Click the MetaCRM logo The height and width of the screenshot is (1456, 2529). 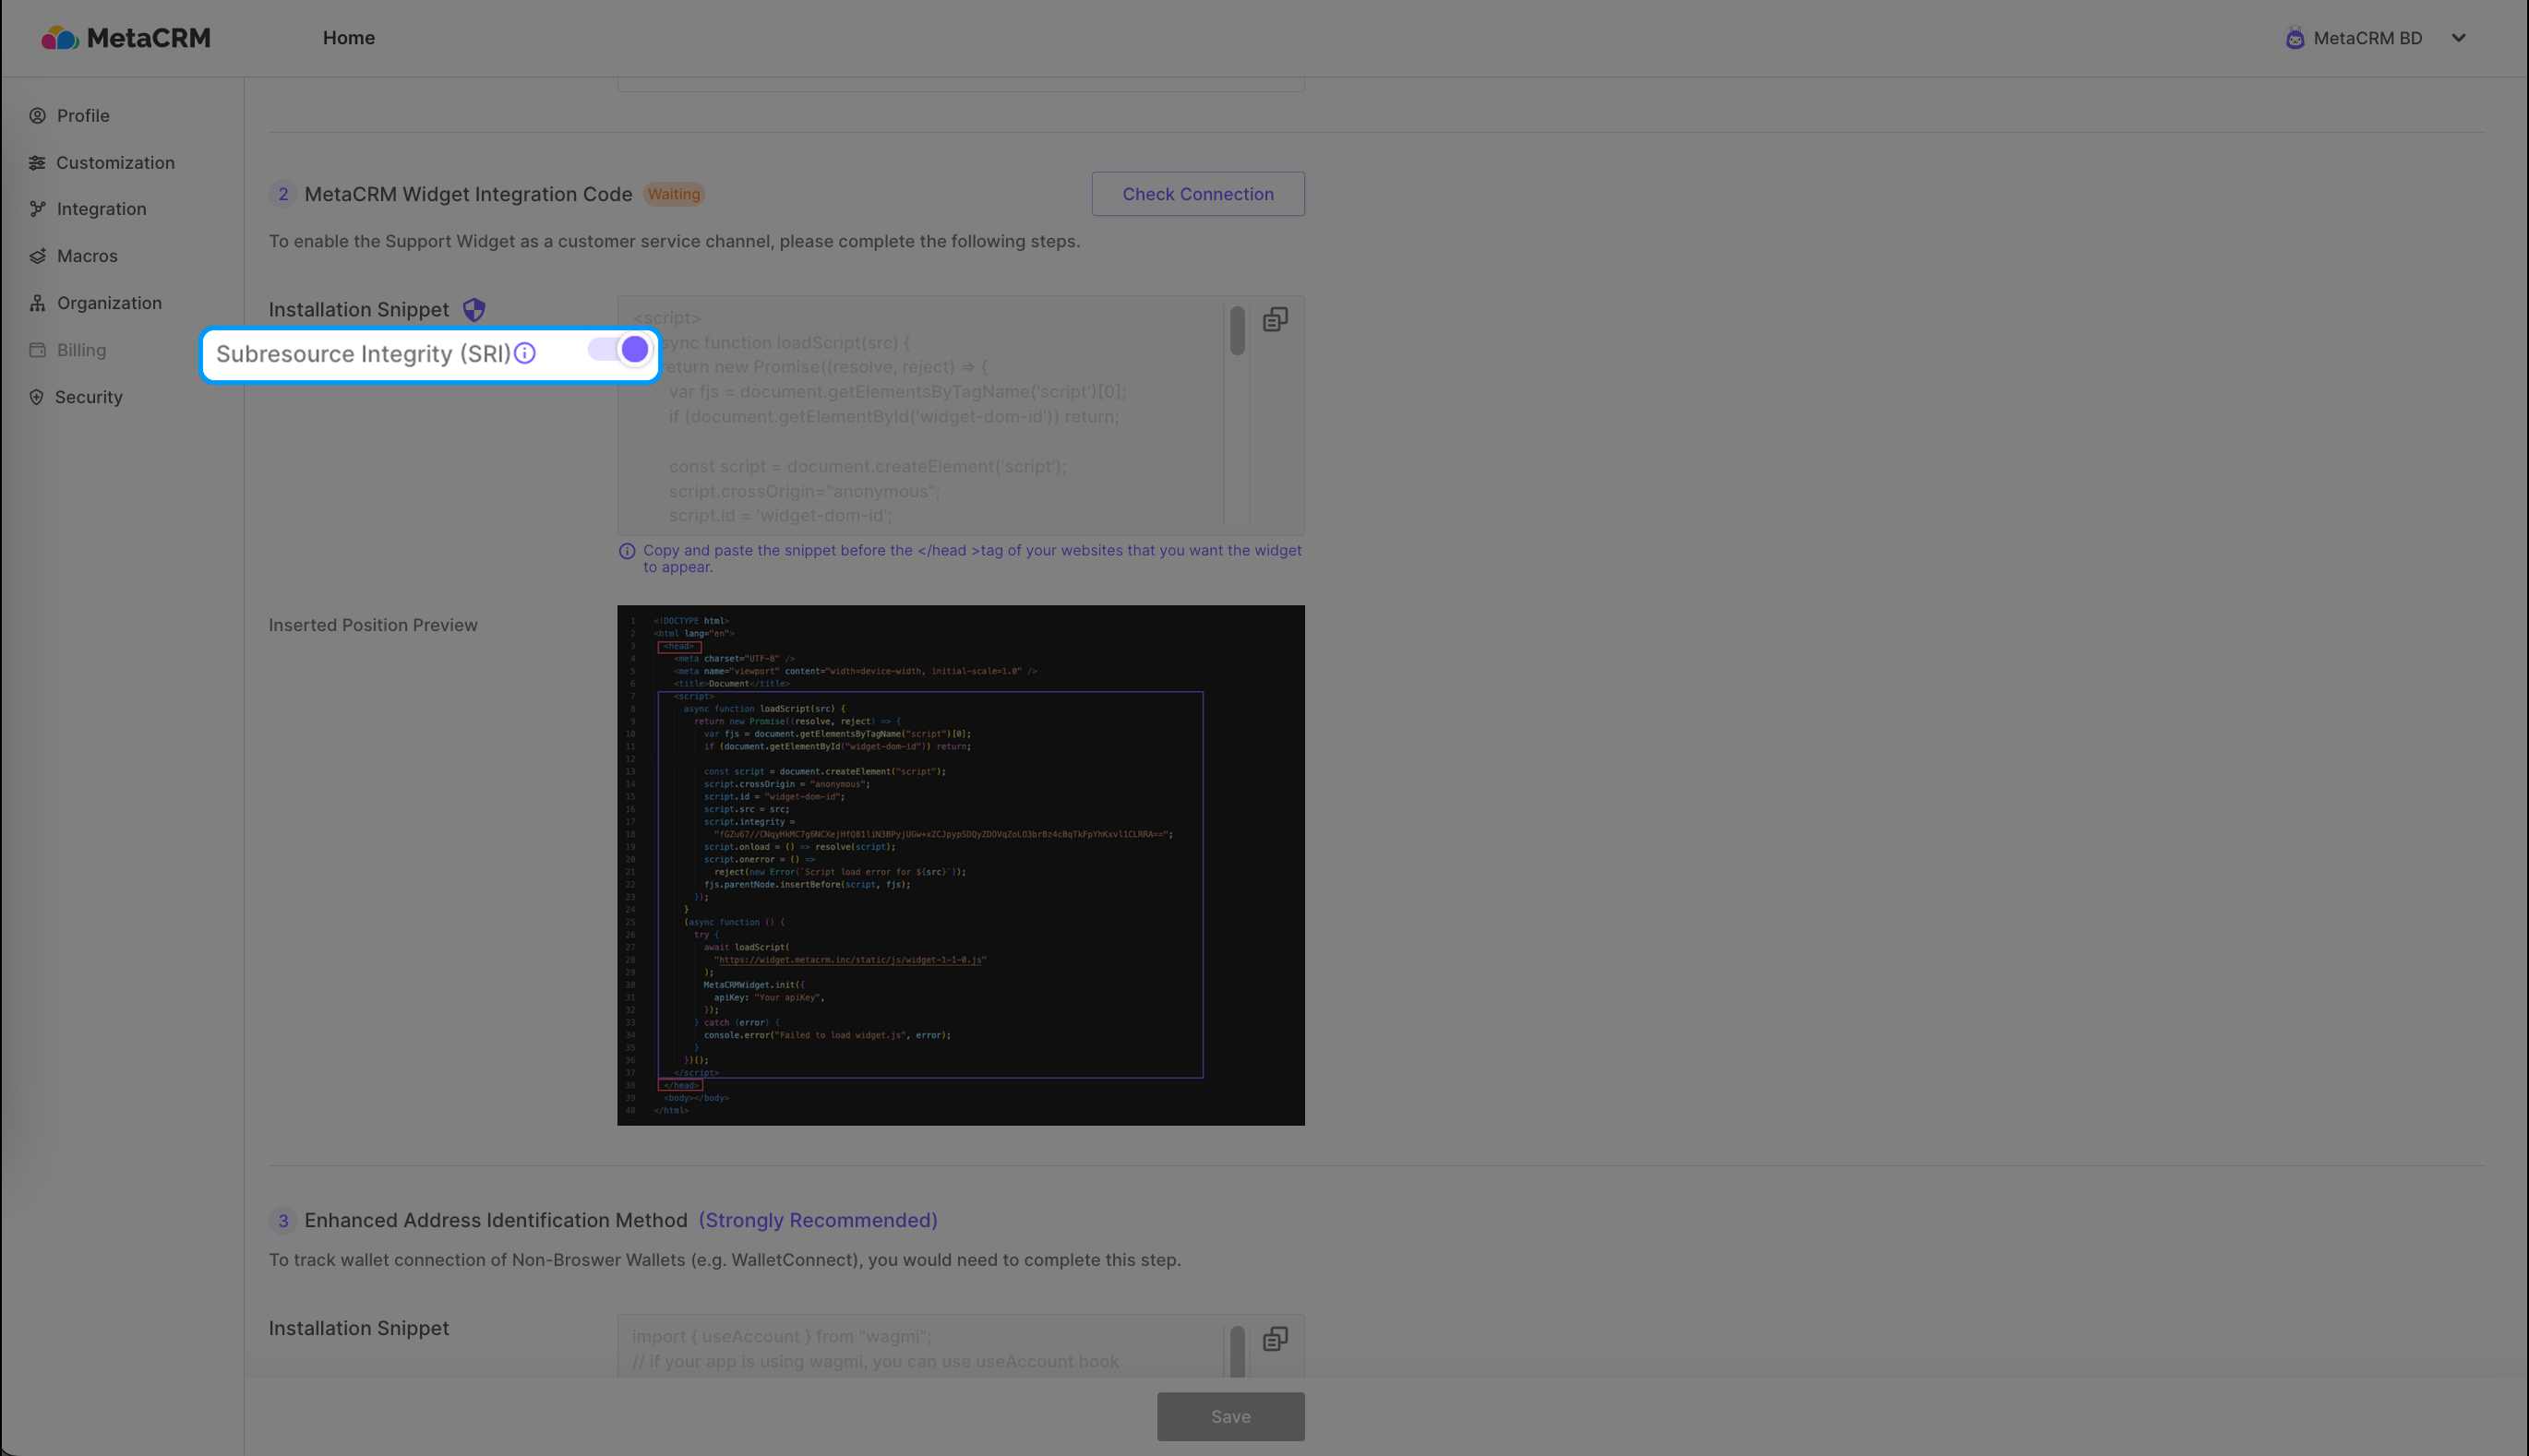click(x=126, y=38)
